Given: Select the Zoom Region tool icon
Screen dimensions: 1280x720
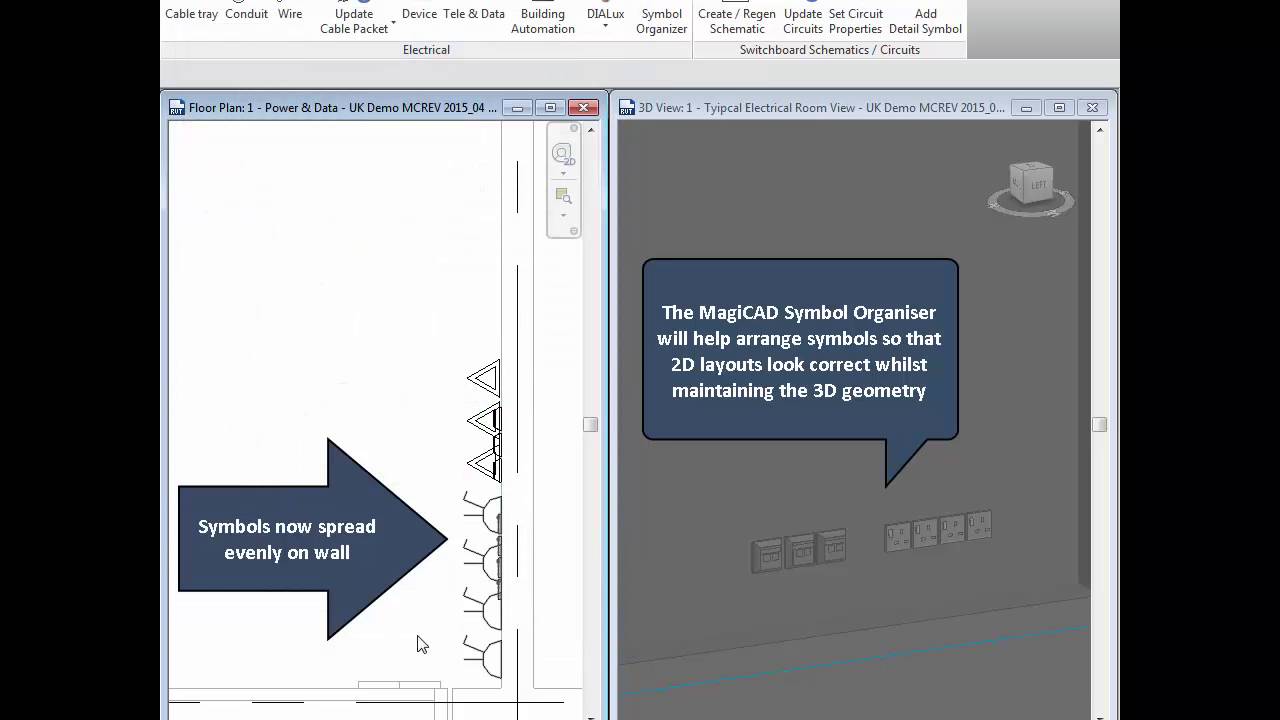Looking at the screenshot, I should [563, 196].
